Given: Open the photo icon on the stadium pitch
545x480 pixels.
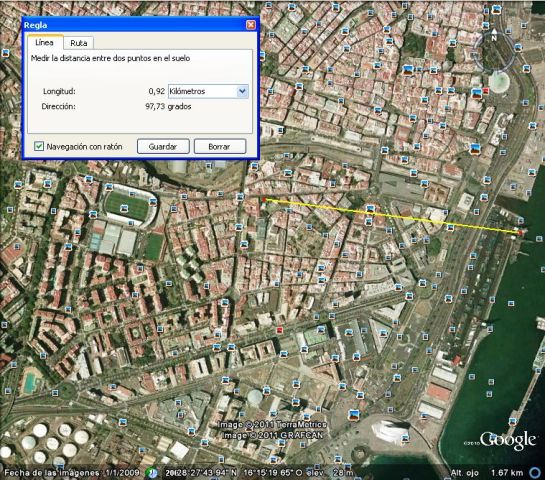Looking at the screenshot, I should click(x=123, y=209).
